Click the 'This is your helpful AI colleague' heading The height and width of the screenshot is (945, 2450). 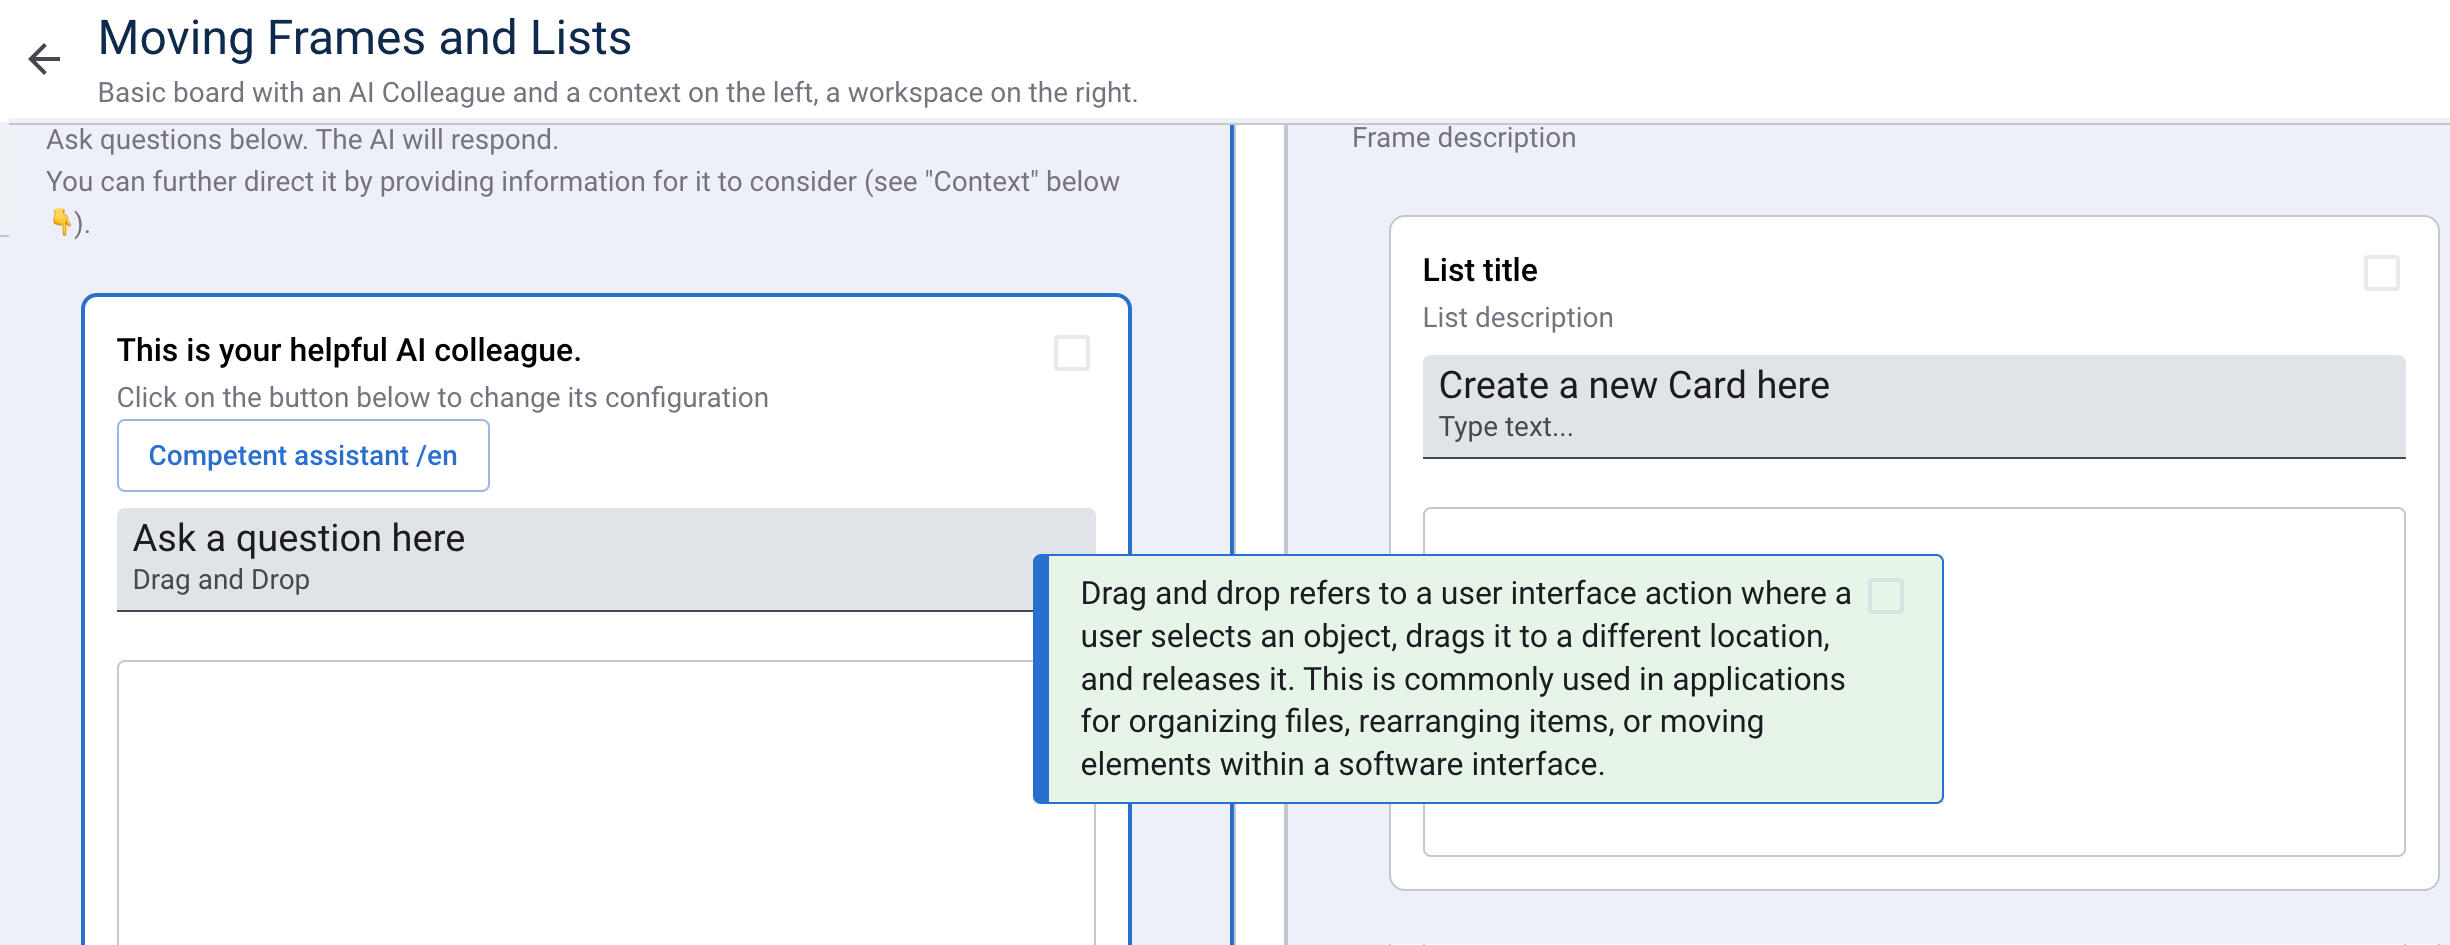[x=349, y=351]
